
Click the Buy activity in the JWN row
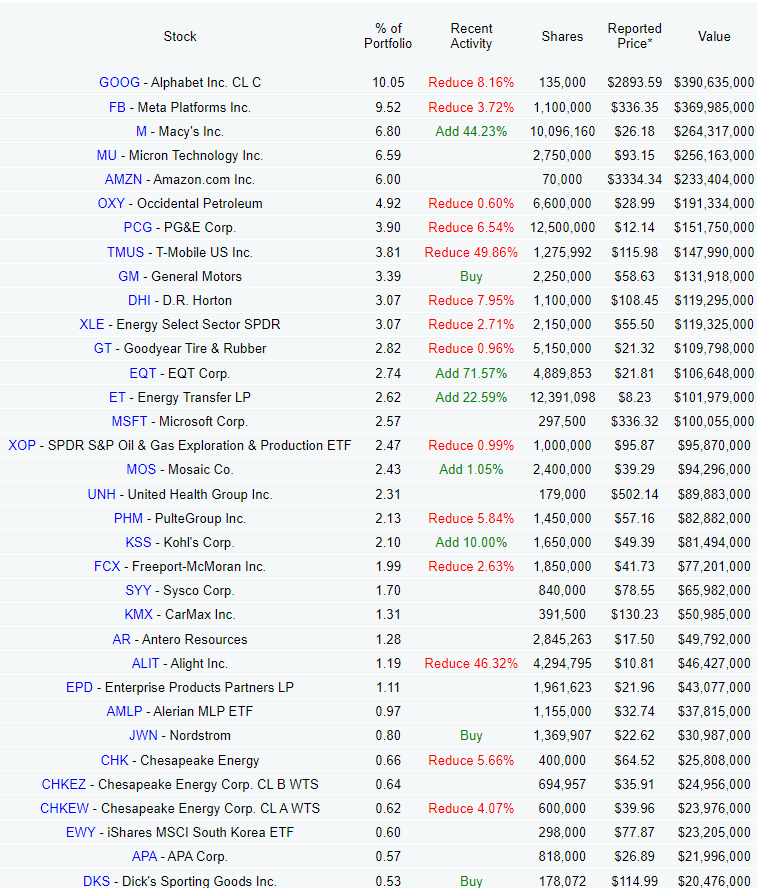pyautogui.click(x=471, y=736)
